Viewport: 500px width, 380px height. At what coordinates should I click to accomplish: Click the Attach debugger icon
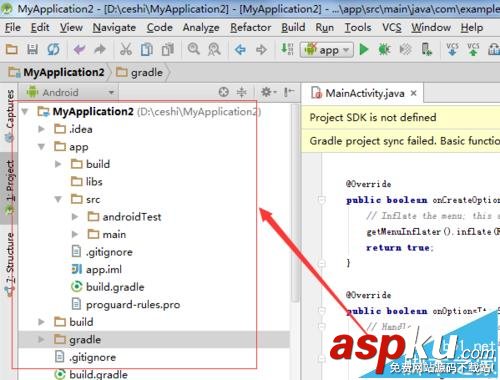coord(405,49)
